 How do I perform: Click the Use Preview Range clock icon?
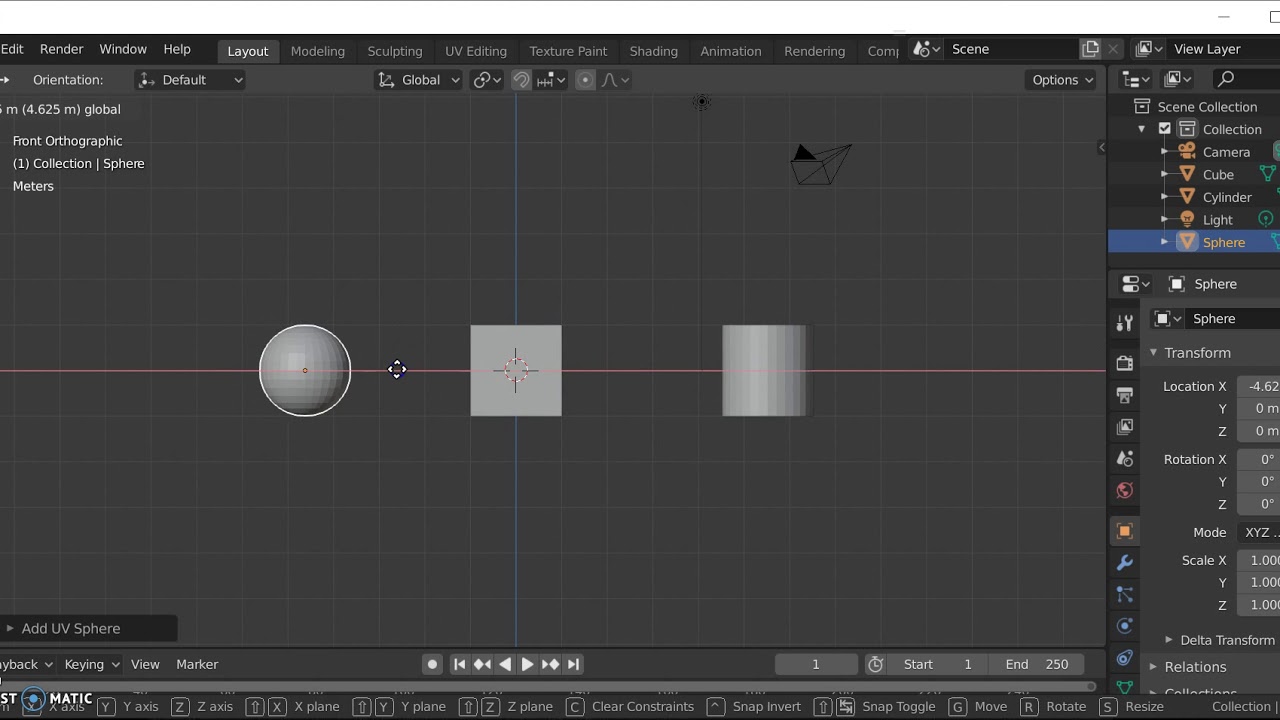tap(876, 664)
